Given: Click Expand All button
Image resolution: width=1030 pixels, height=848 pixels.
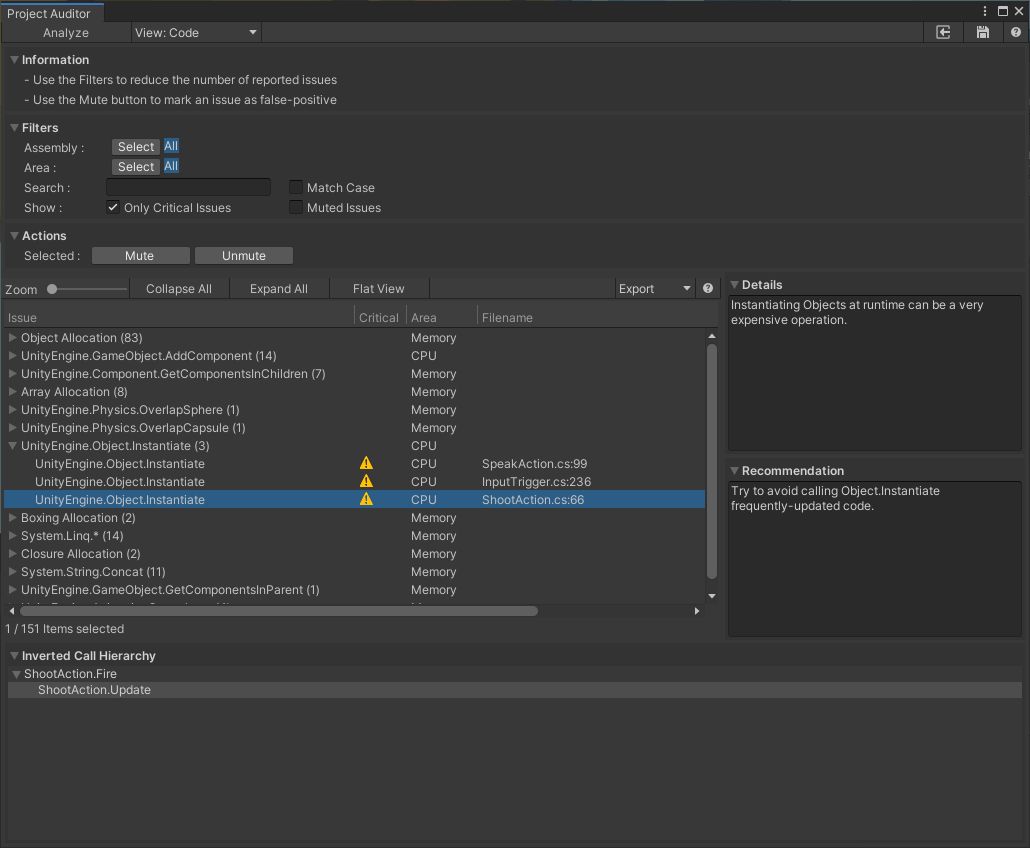Looking at the screenshot, I should 279,288.
